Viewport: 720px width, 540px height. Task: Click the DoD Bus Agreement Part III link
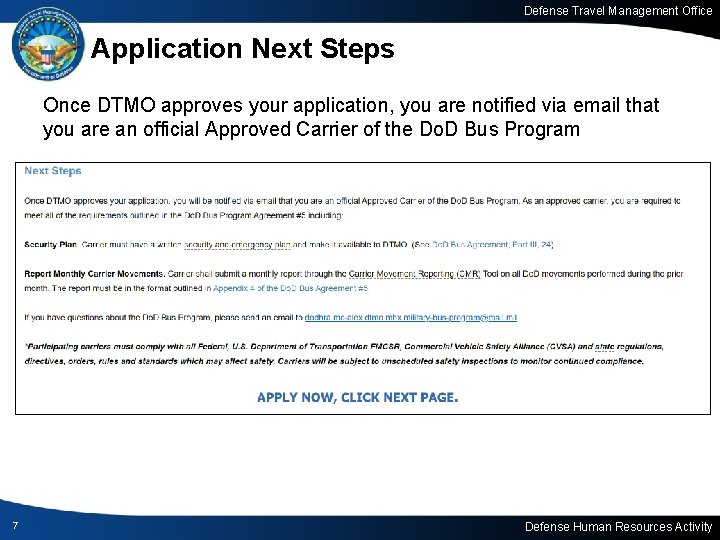coord(492,245)
